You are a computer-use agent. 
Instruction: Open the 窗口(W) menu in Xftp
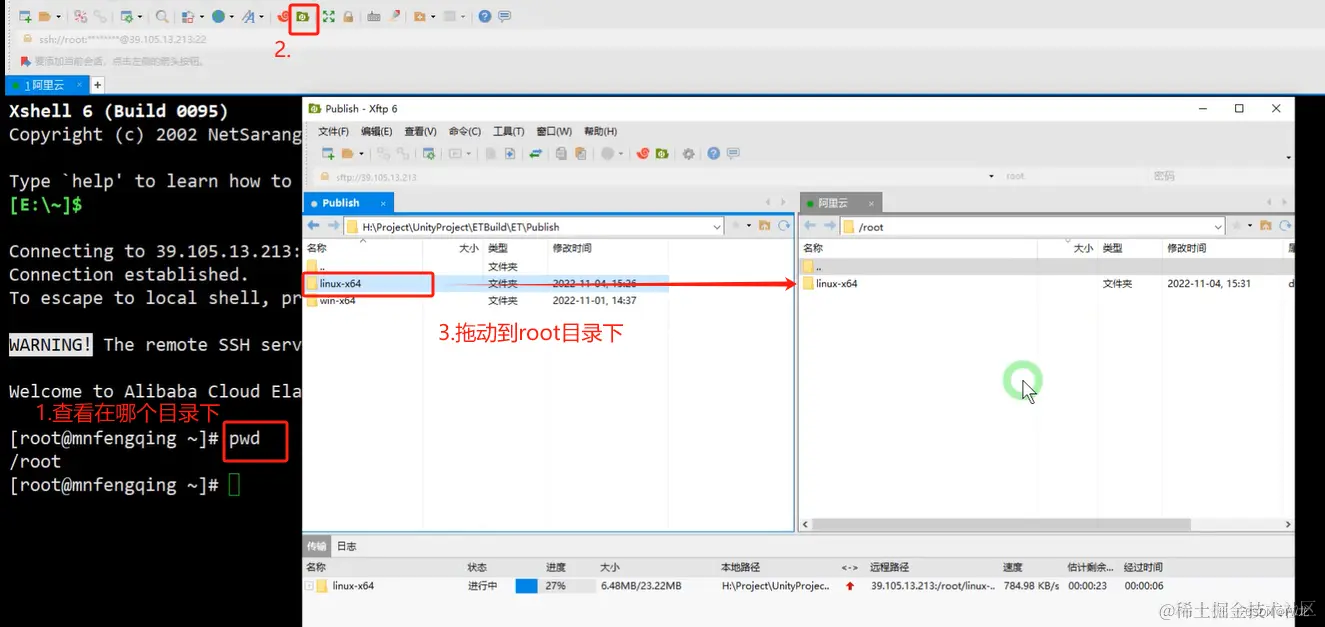point(554,131)
